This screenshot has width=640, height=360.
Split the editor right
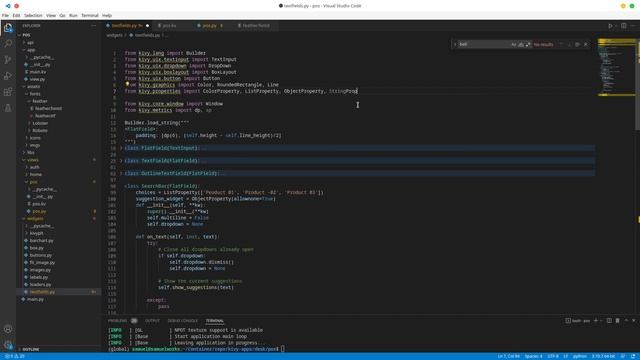pos(624,26)
